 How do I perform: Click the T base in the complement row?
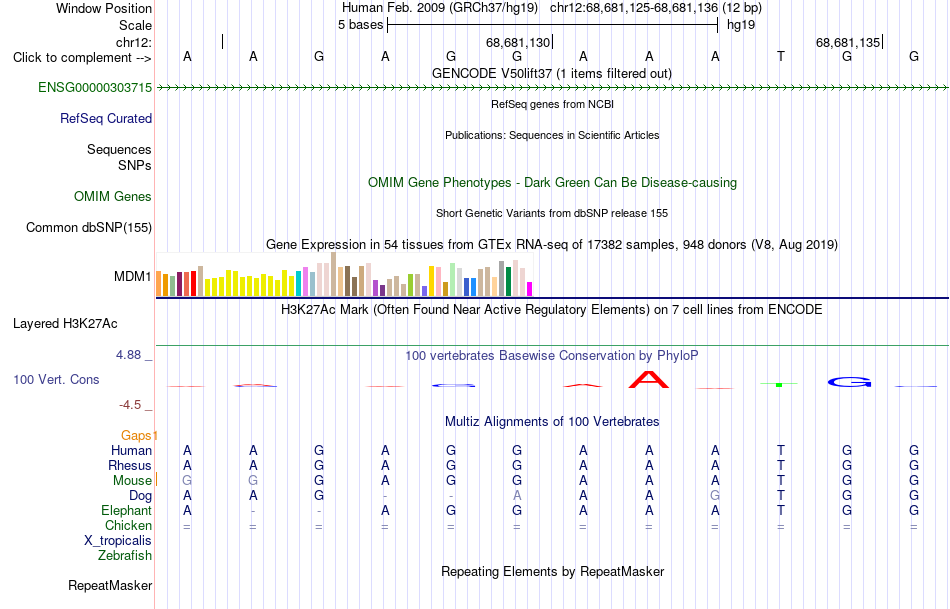[781, 57]
